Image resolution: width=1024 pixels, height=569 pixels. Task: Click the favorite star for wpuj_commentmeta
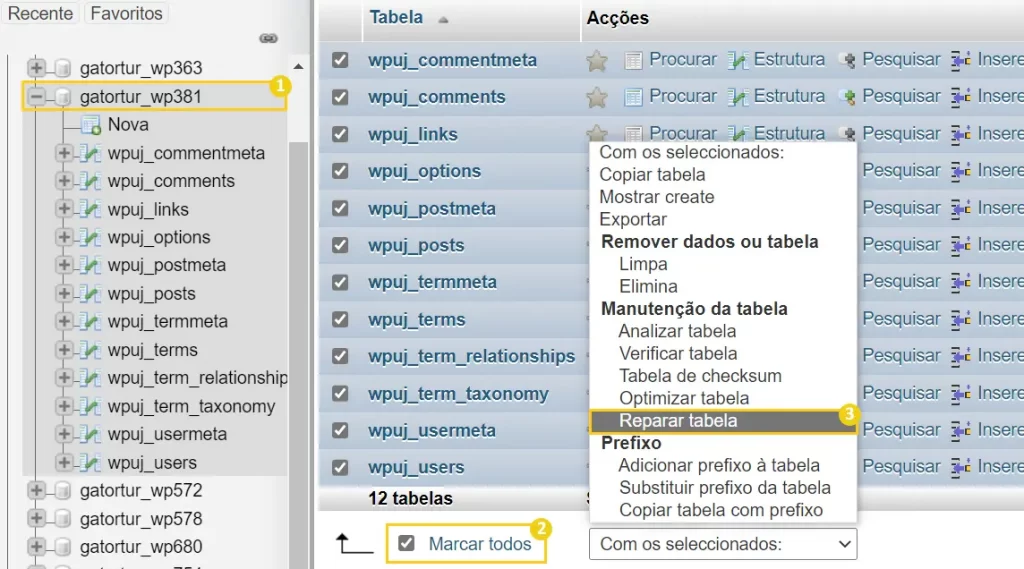coord(597,61)
